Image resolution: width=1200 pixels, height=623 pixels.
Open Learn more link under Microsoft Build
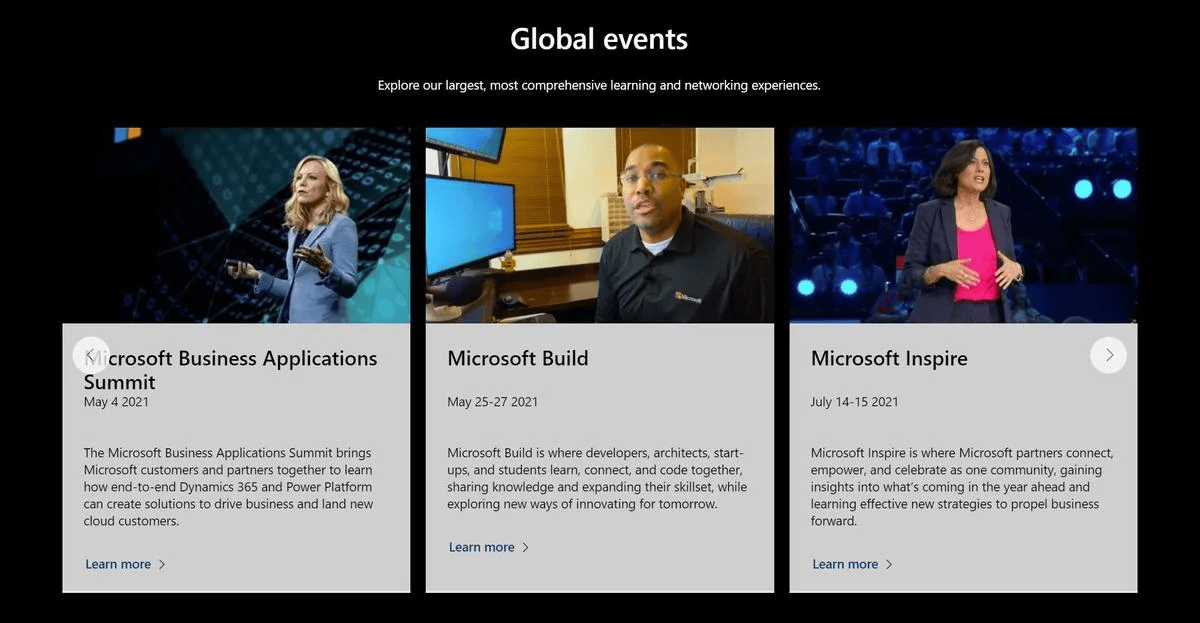coord(481,547)
